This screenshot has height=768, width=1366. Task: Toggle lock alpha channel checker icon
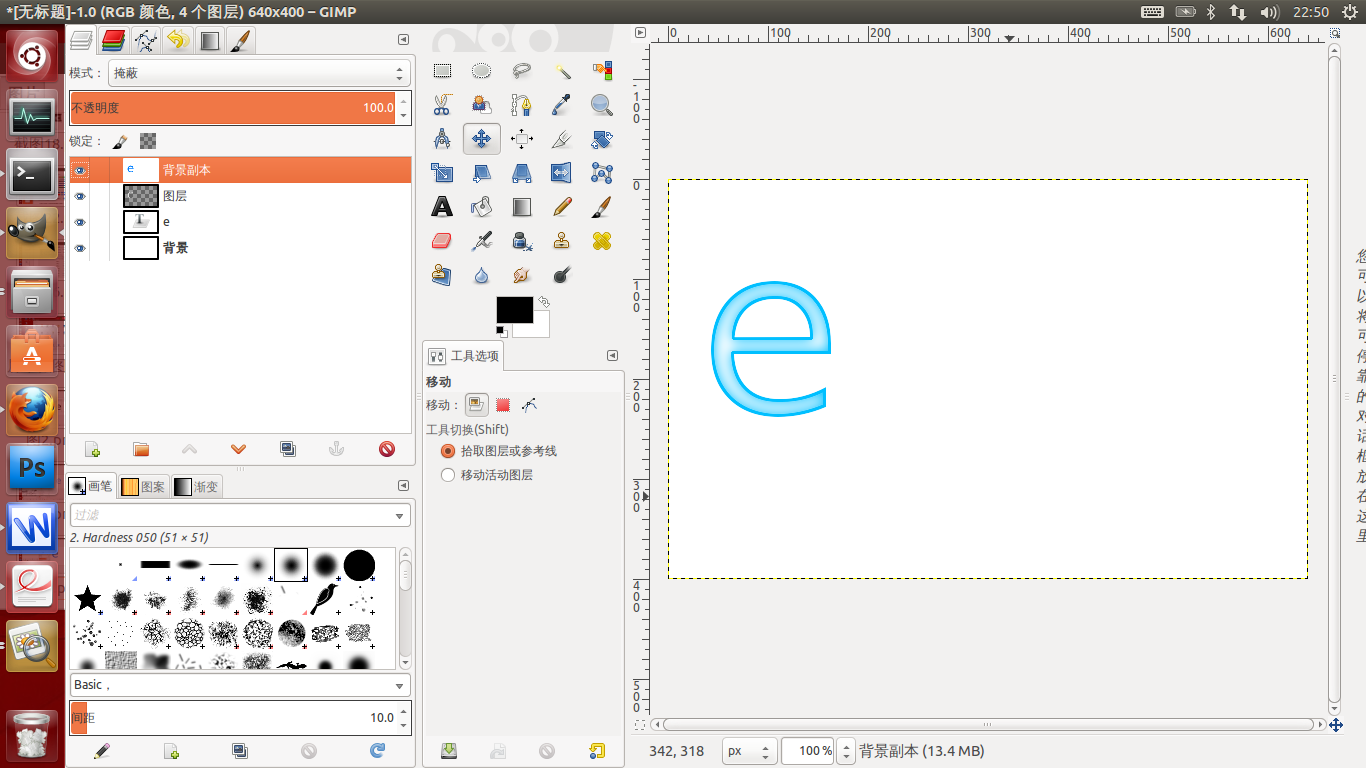pyautogui.click(x=148, y=141)
